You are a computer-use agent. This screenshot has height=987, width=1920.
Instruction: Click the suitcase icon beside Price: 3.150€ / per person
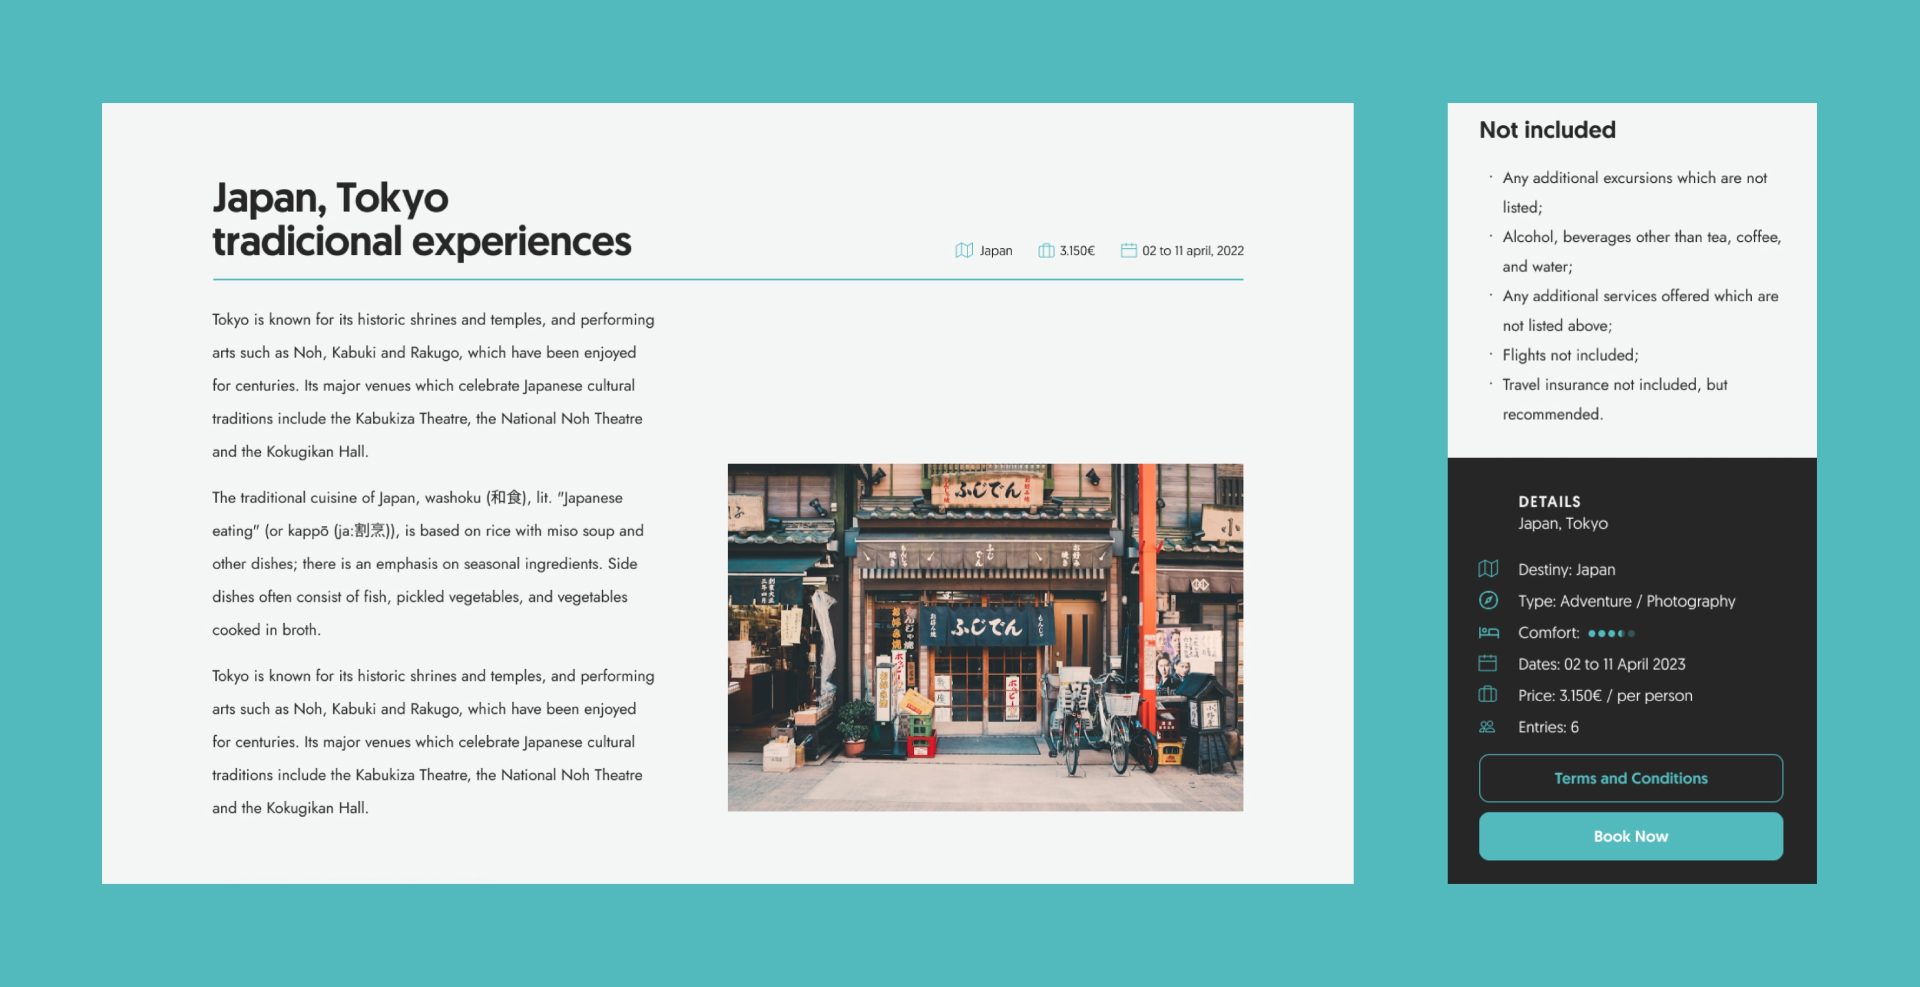tap(1488, 695)
